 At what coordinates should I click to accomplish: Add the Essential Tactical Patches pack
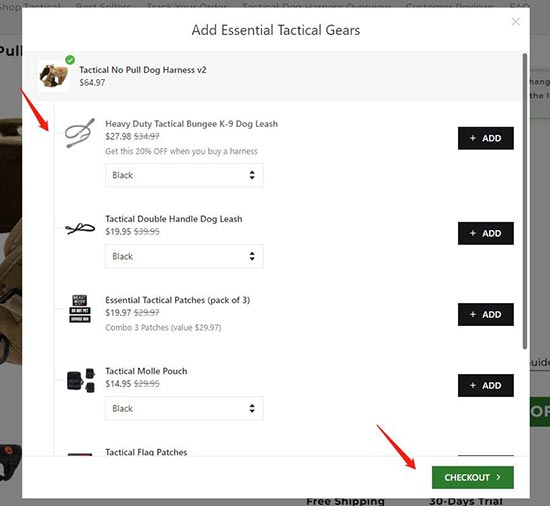pos(485,315)
